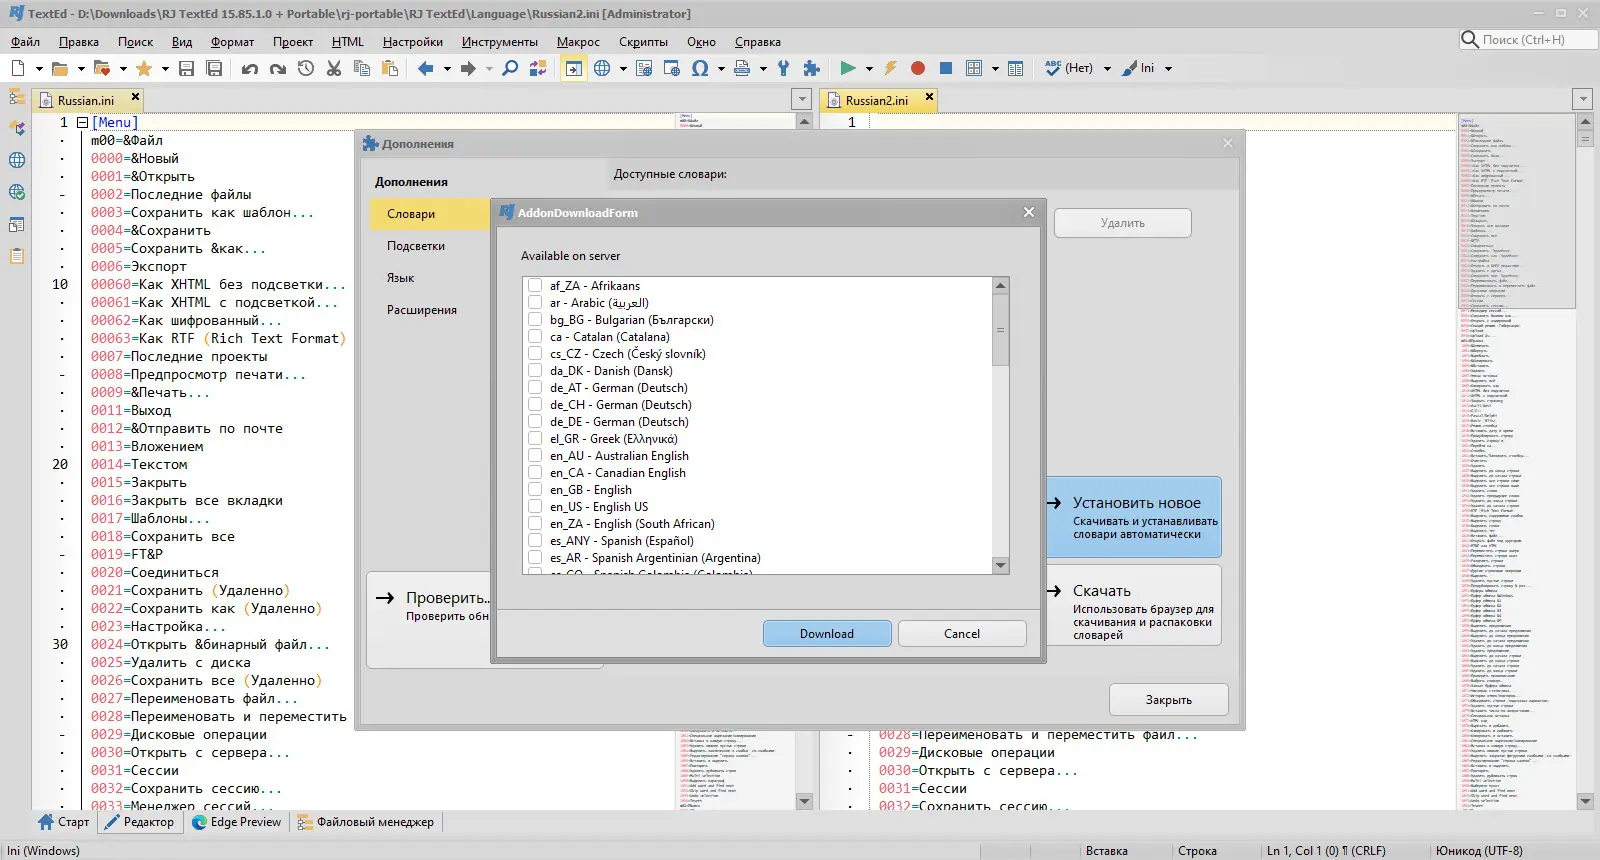This screenshot has height=860, width=1600.
Task: Click the highlighted preview panel toolbar icon
Action: 573,68
